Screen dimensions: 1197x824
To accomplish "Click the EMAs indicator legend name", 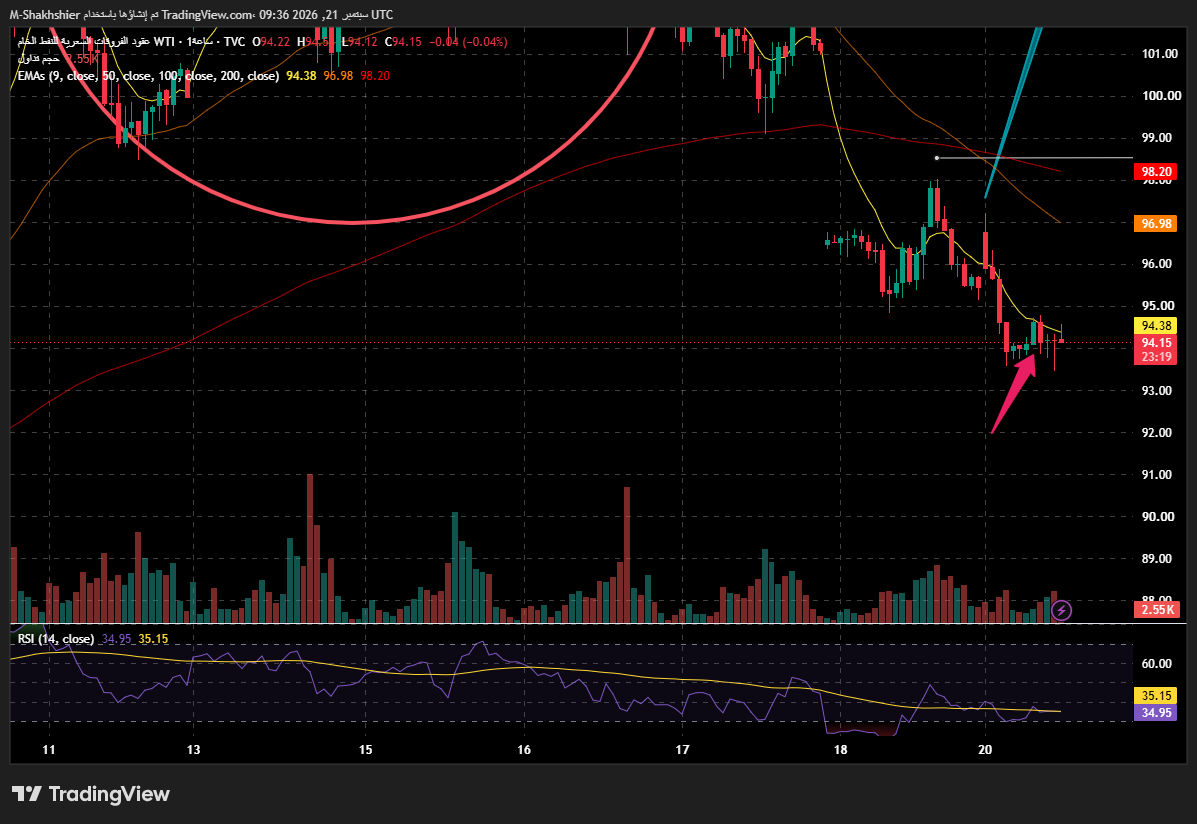I will coord(147,76).
